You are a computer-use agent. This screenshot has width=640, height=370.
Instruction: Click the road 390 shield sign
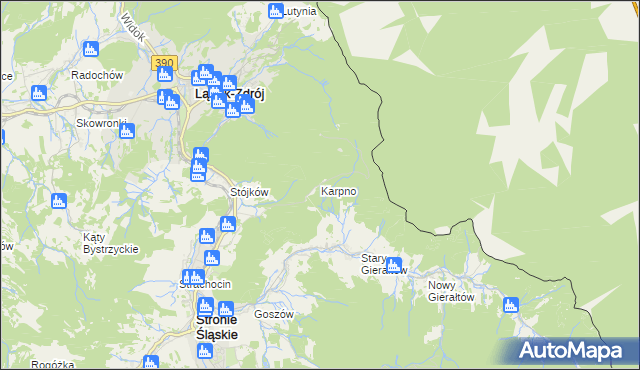[x=164, y=62]
